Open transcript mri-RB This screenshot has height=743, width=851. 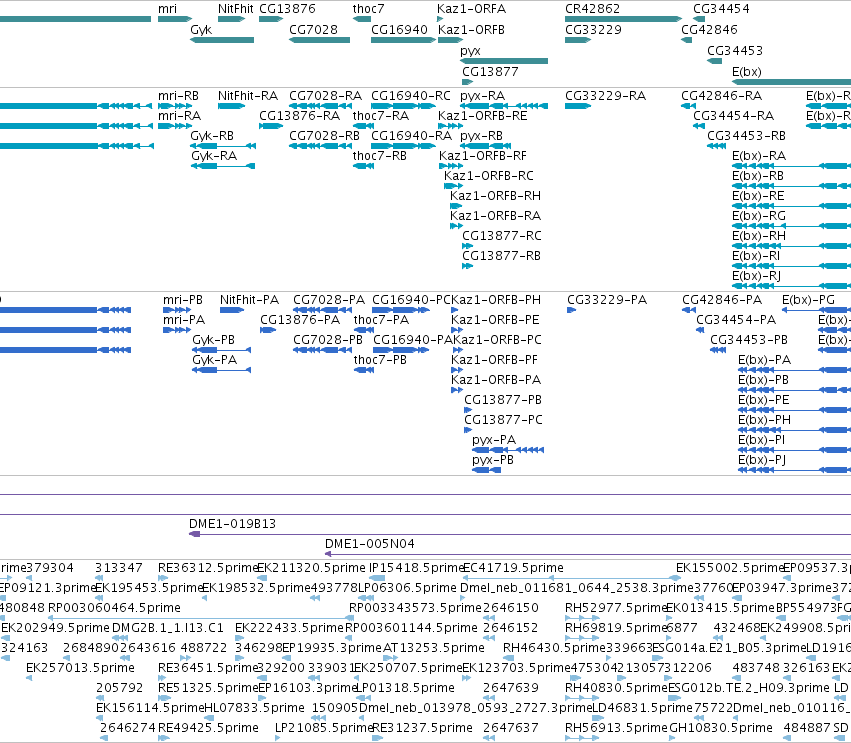click(178, 96)
